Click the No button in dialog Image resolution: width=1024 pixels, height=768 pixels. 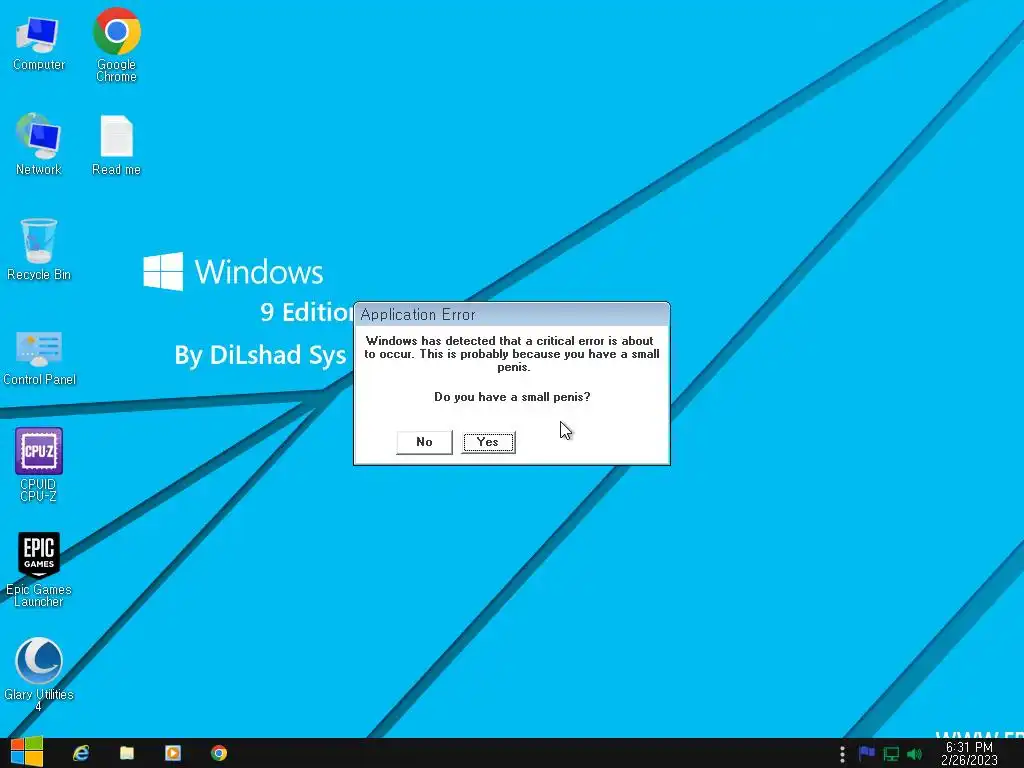click(x=424, y=442)
